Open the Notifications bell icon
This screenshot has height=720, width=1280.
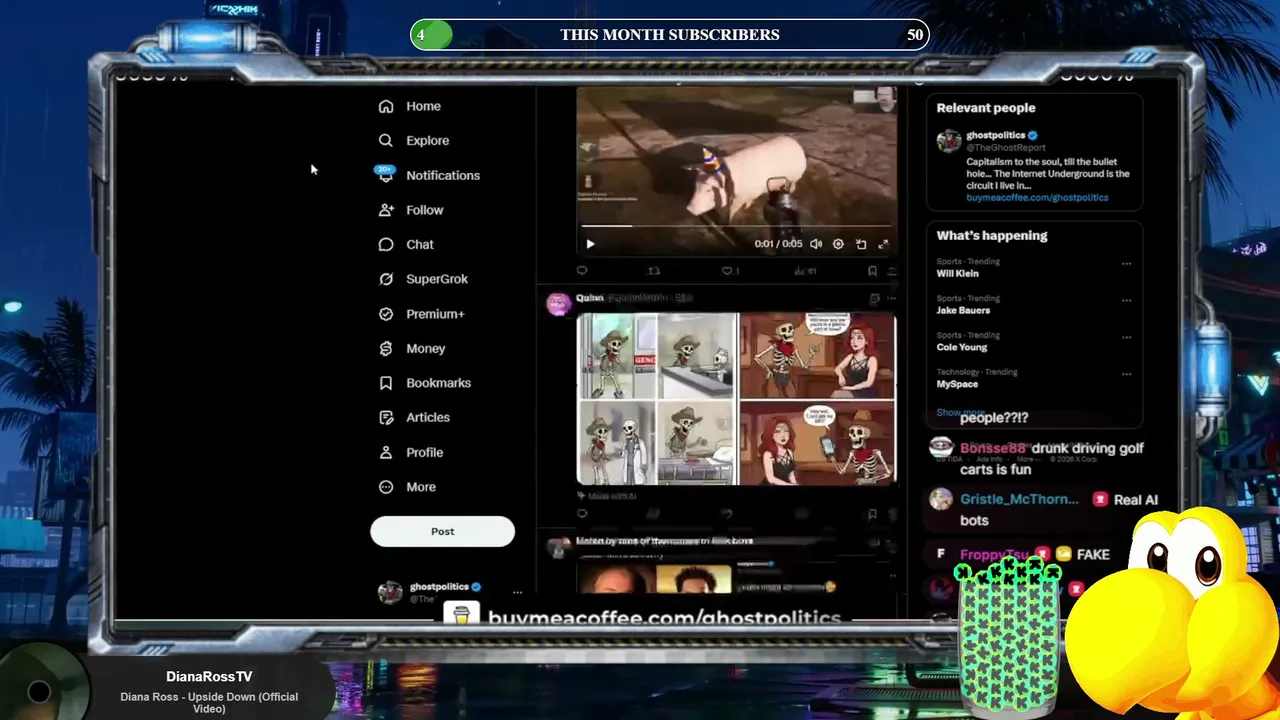click(386, 175)
